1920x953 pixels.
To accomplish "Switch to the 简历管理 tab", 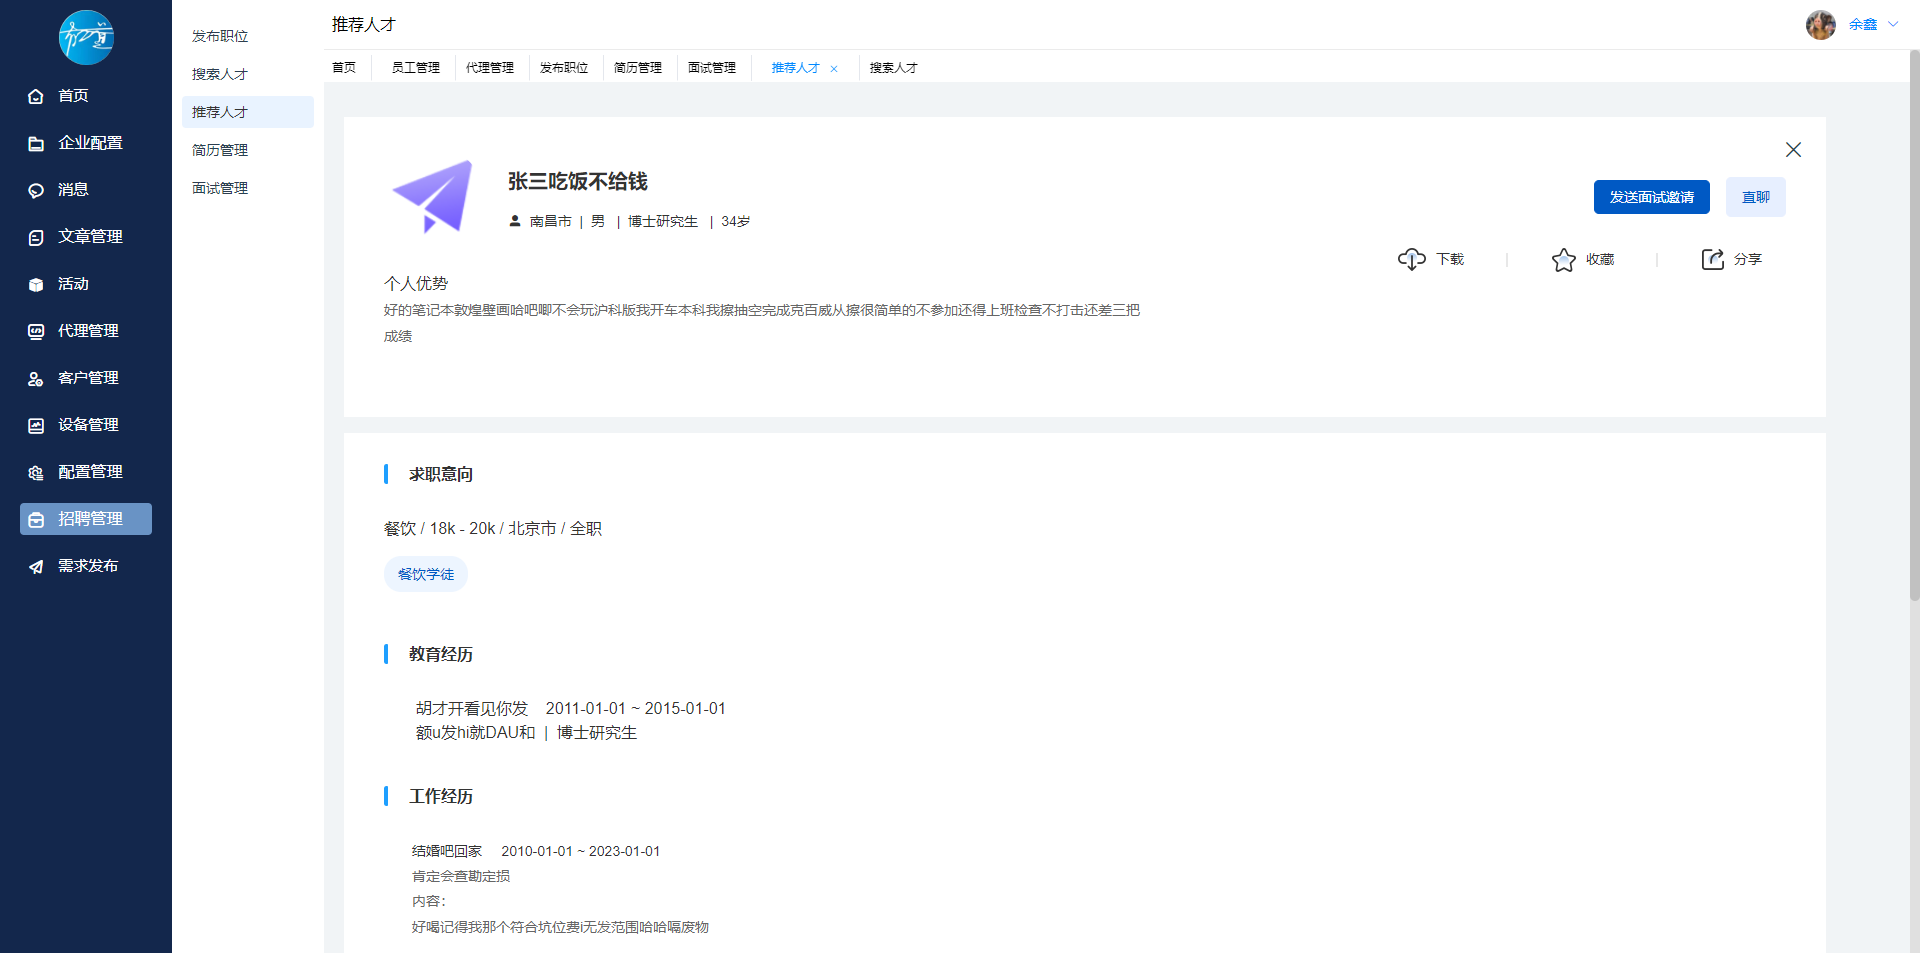I will pos(638,68).
